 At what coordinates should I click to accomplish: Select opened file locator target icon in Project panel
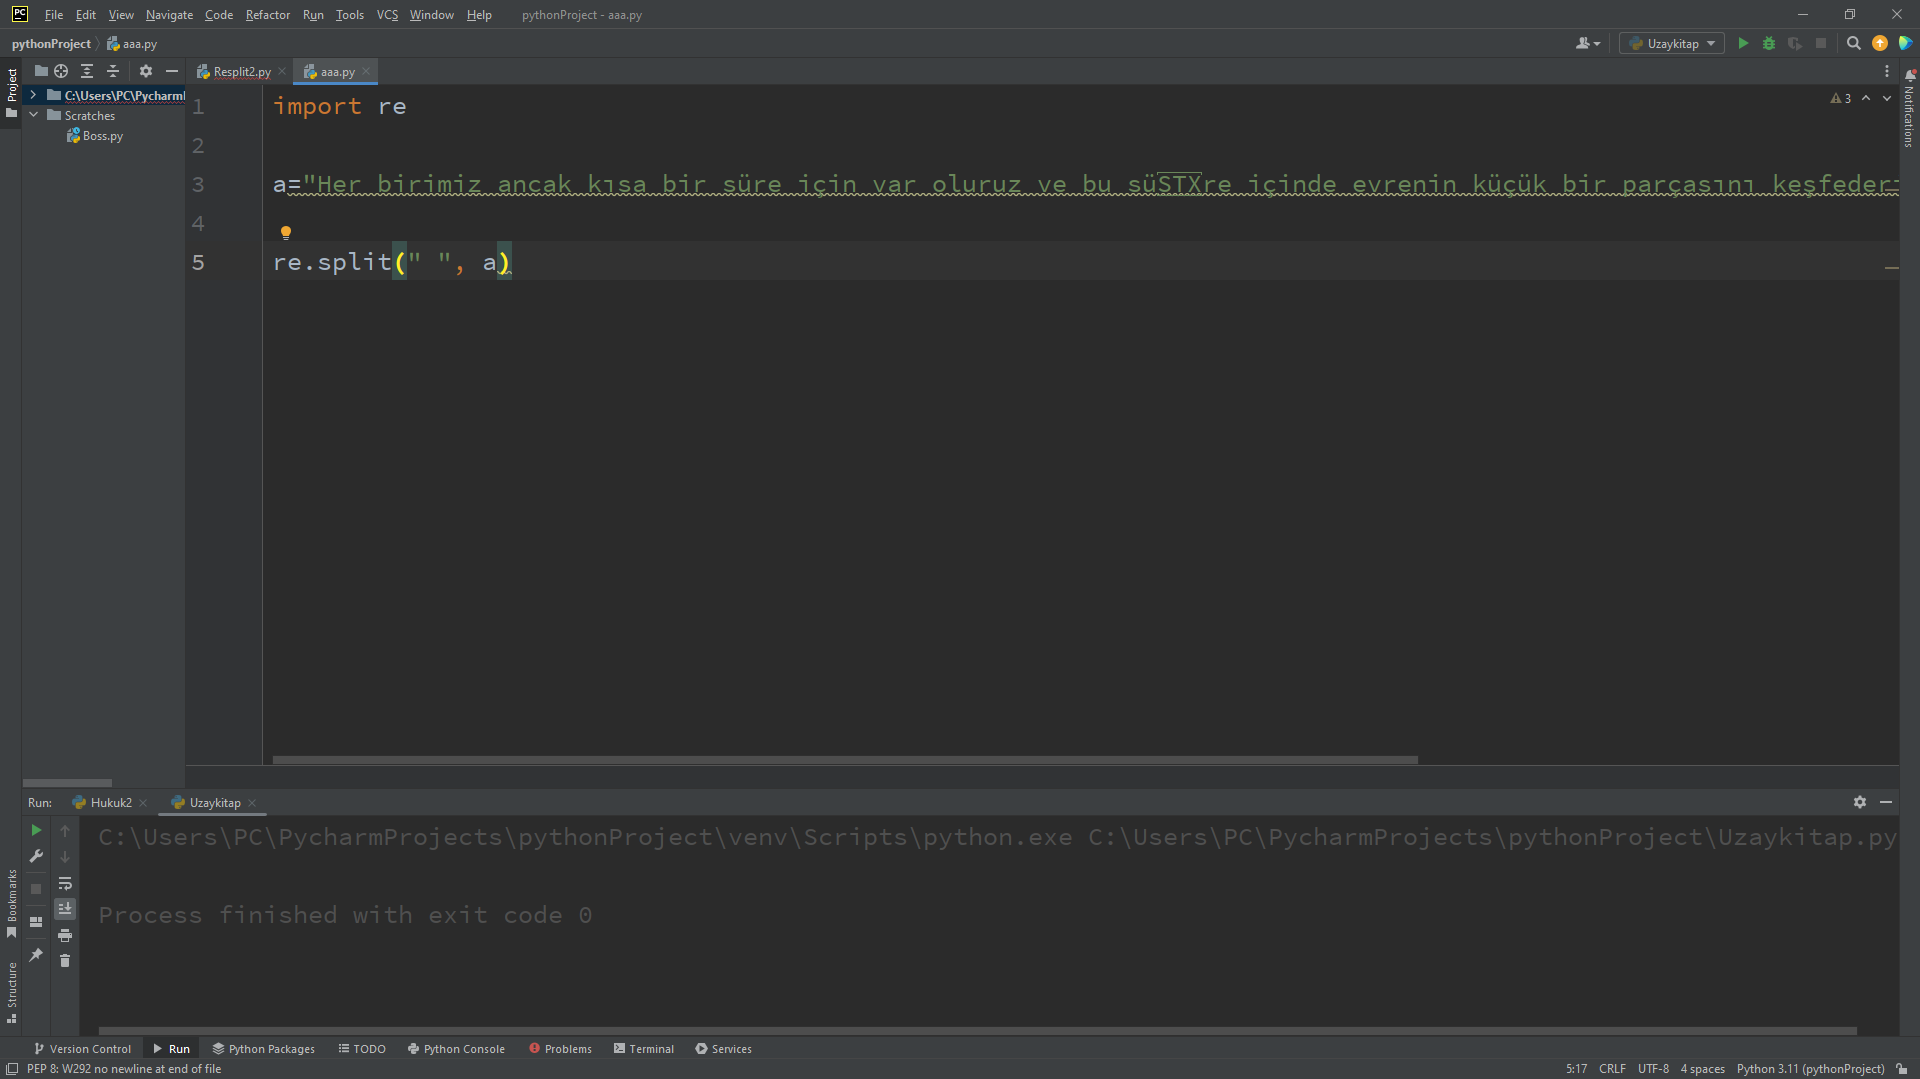(x=61, y=71)
